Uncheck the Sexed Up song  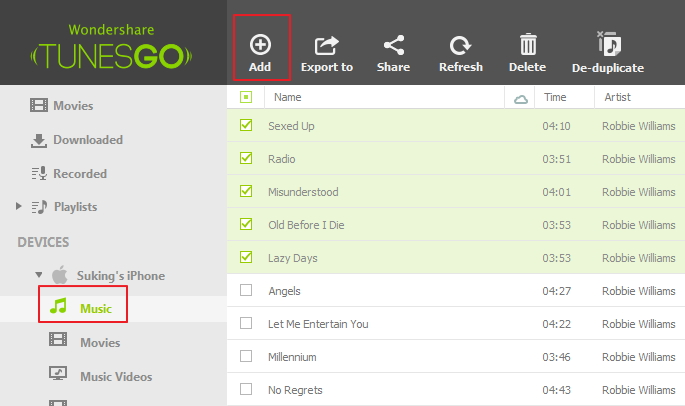click(246, 126)
